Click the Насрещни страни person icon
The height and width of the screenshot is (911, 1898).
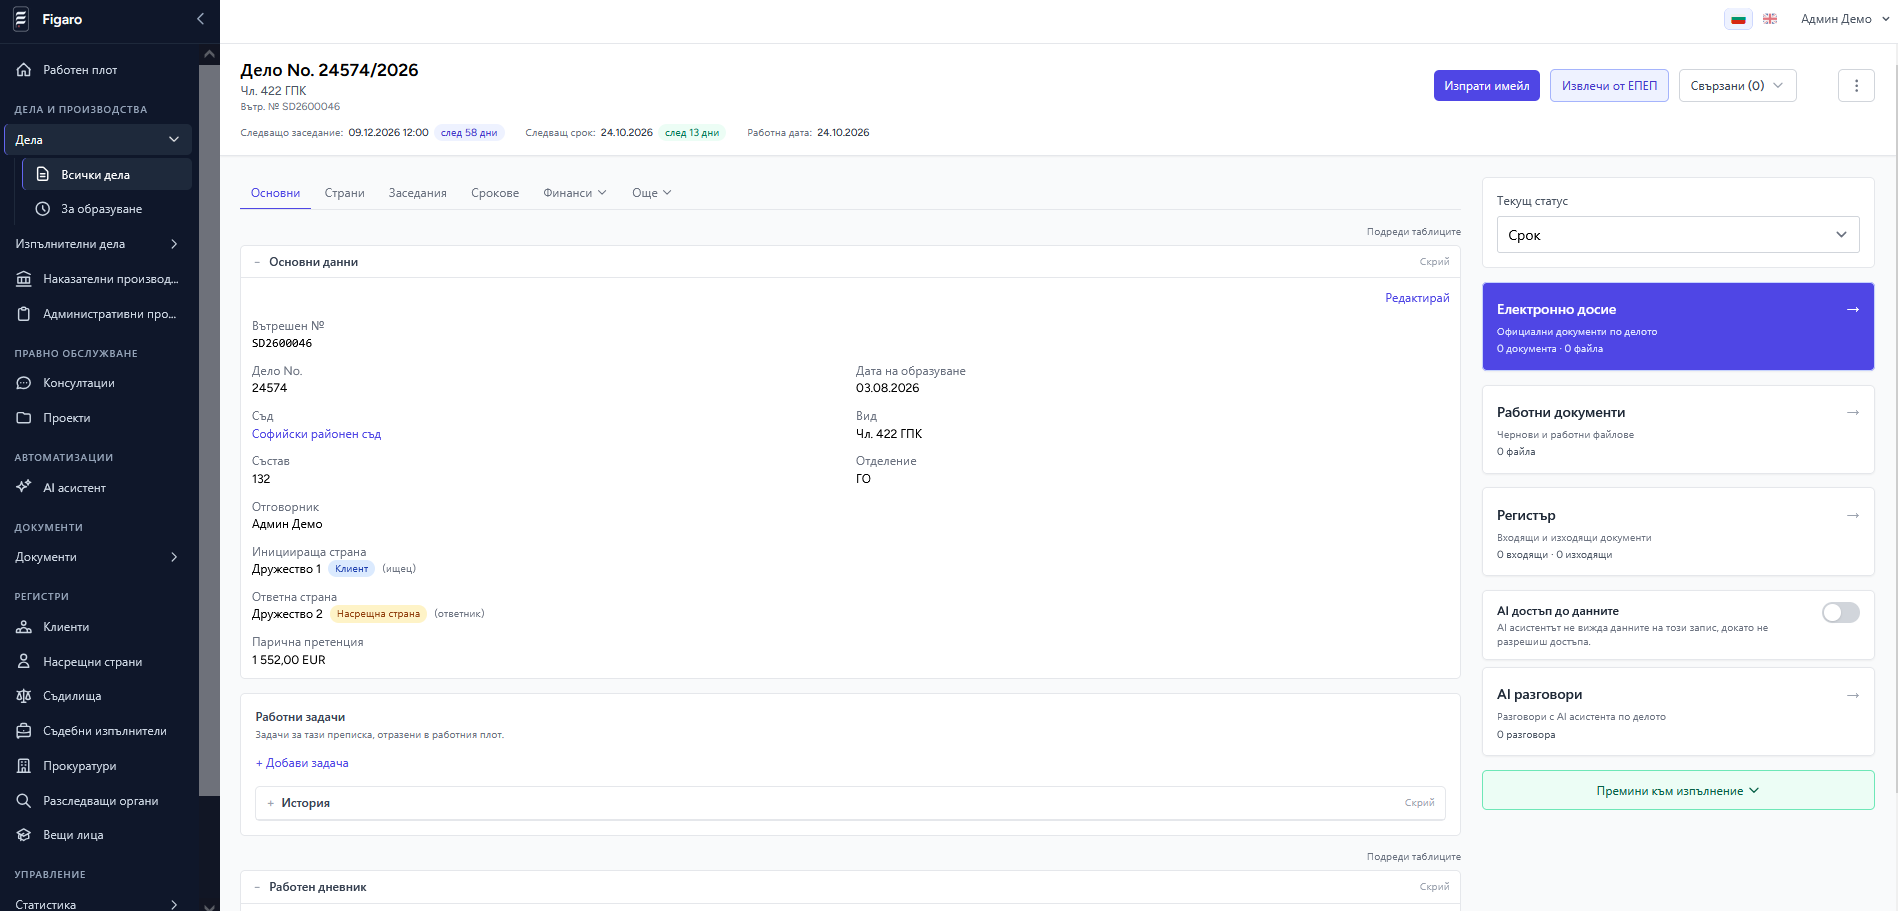[x=24, y=661]
